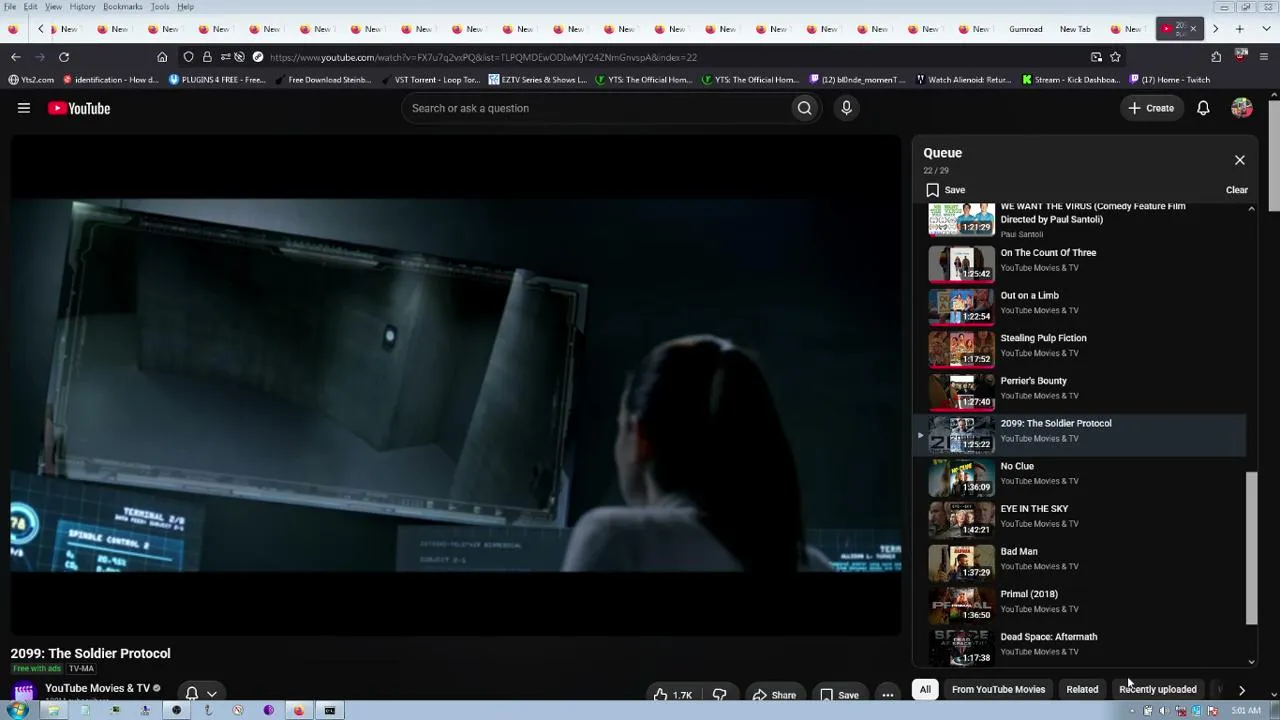Open the YouTube Movies & TV channel avatar
Viewport: 1280px width, 720px height.
coord(23,692)
